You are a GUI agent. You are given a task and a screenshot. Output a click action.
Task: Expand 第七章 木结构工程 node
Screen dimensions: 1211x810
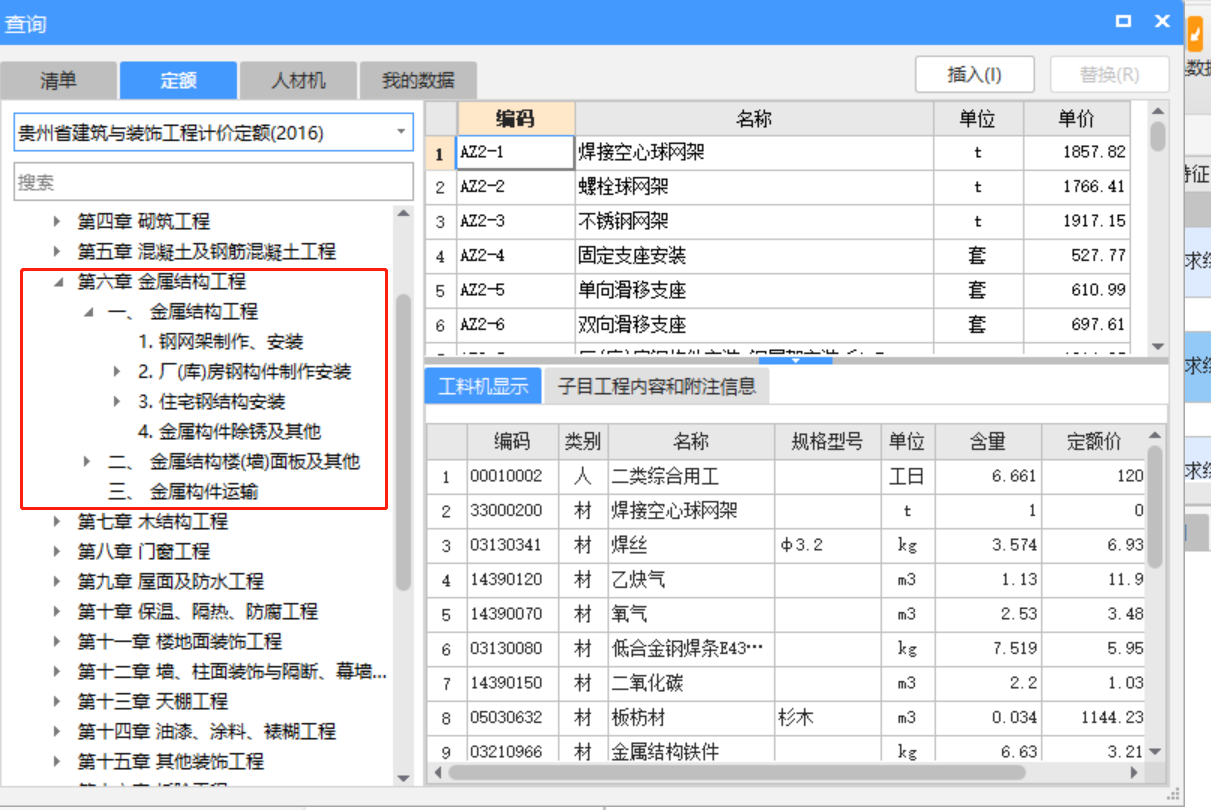point(57,522)
